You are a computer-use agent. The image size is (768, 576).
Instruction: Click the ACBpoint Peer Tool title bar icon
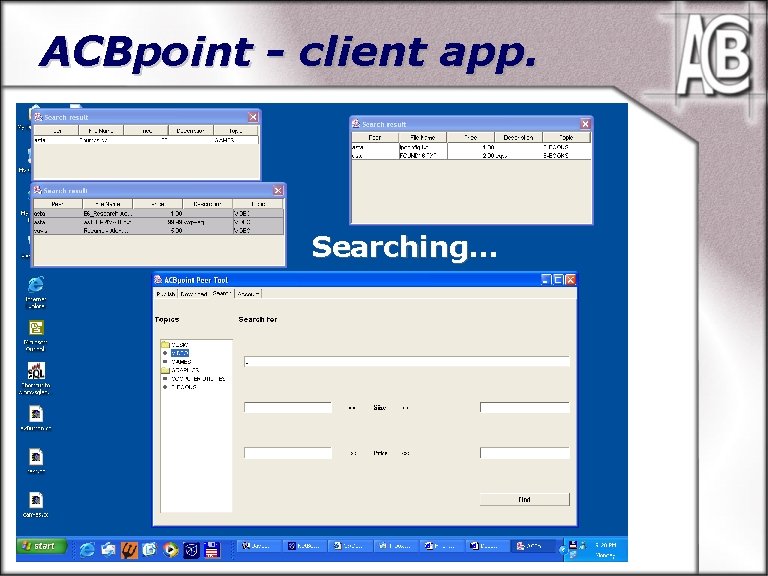pyautogui.click(x=158, y=280)
